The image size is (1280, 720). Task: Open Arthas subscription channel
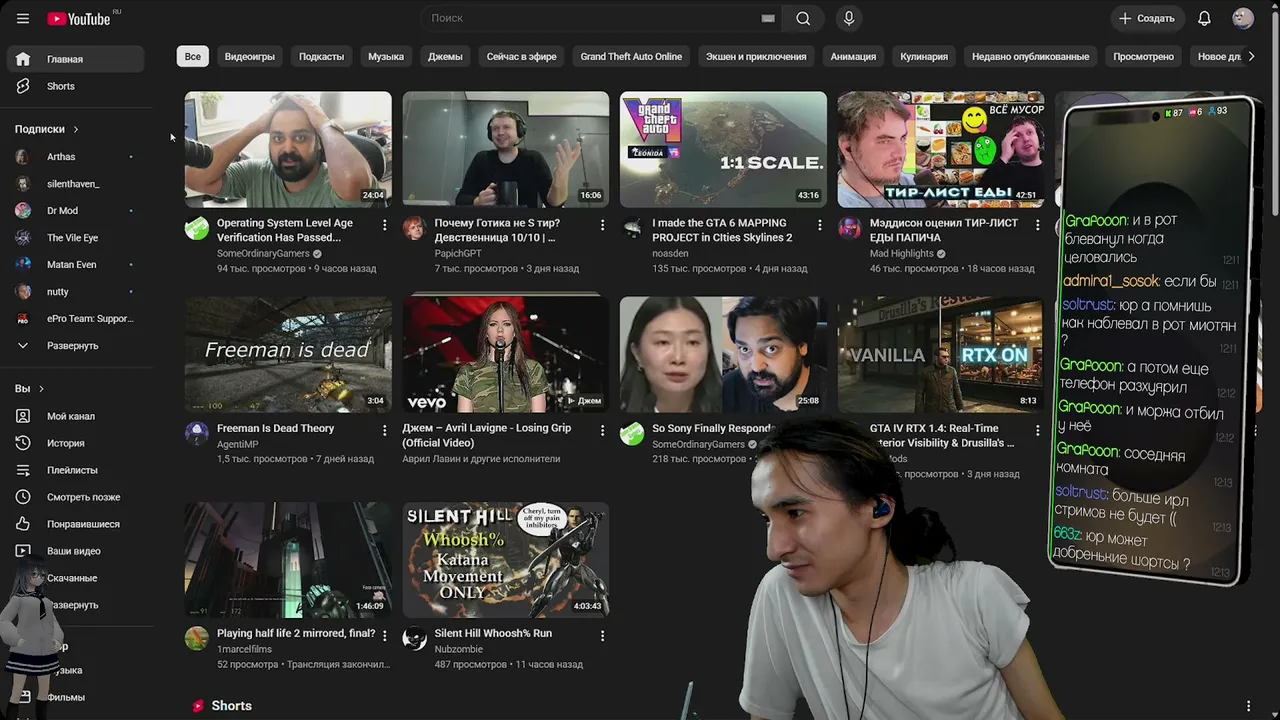pyautogui.click(x=75, y=157)
